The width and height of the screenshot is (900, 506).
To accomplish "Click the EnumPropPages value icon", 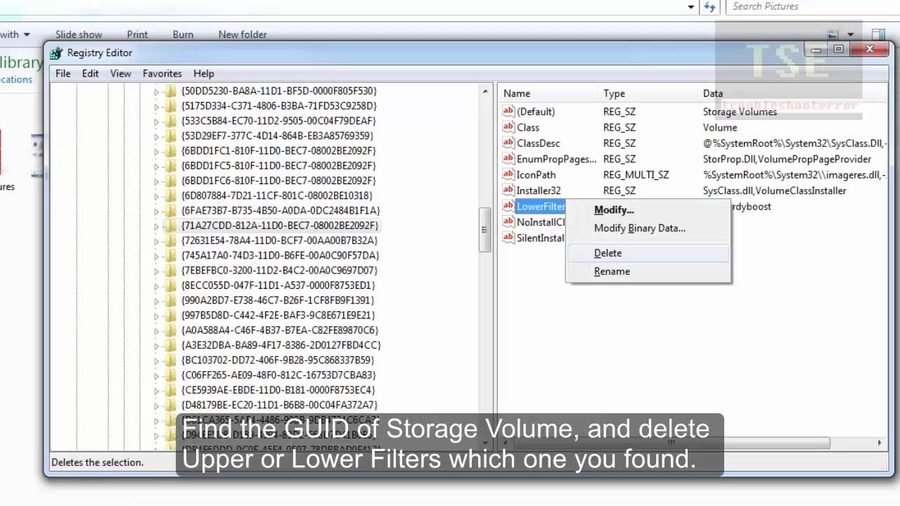I will [508, 159].
